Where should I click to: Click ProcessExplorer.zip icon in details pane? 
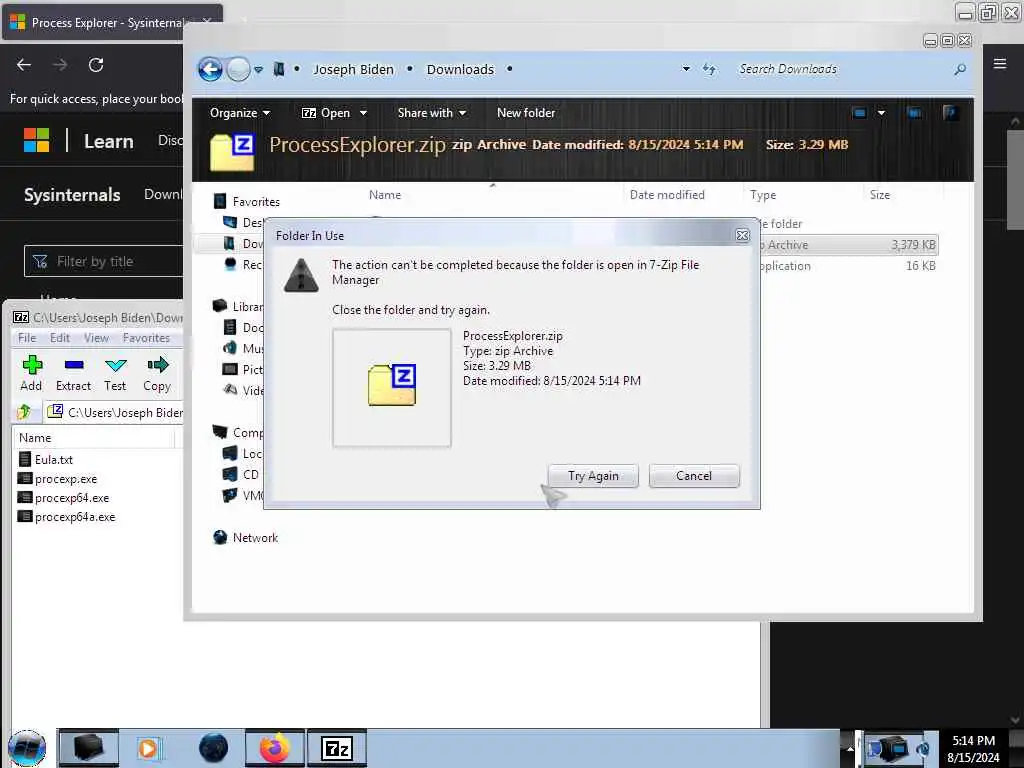232,152
